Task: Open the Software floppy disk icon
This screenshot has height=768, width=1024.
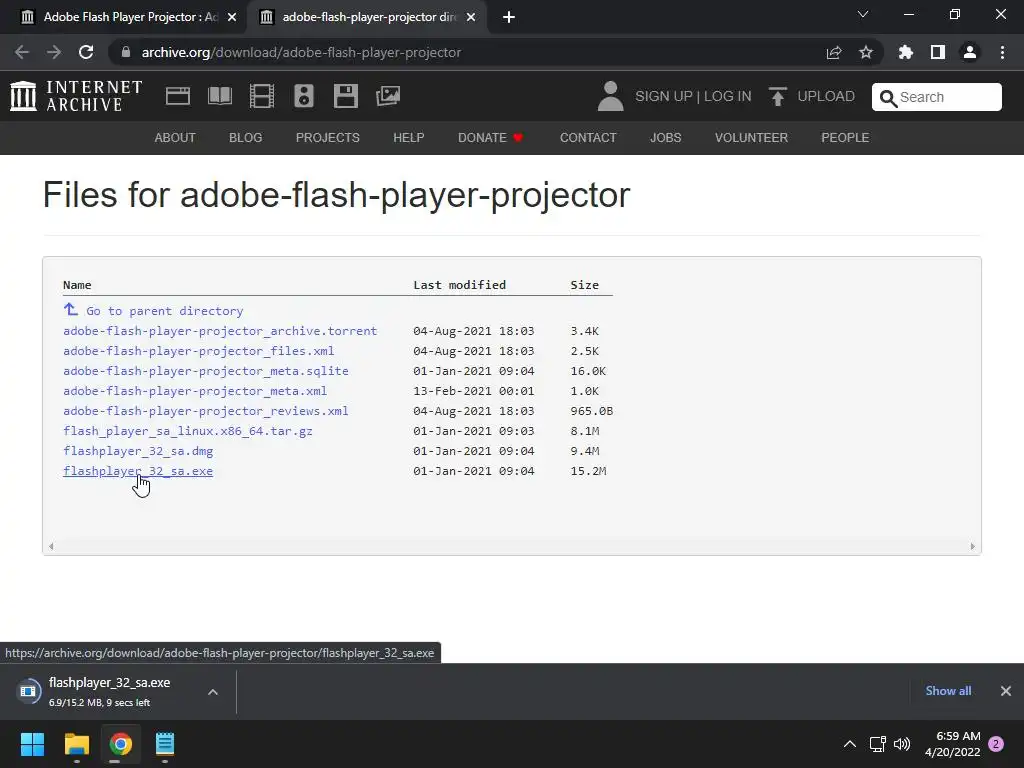Action: click(345, 96)
